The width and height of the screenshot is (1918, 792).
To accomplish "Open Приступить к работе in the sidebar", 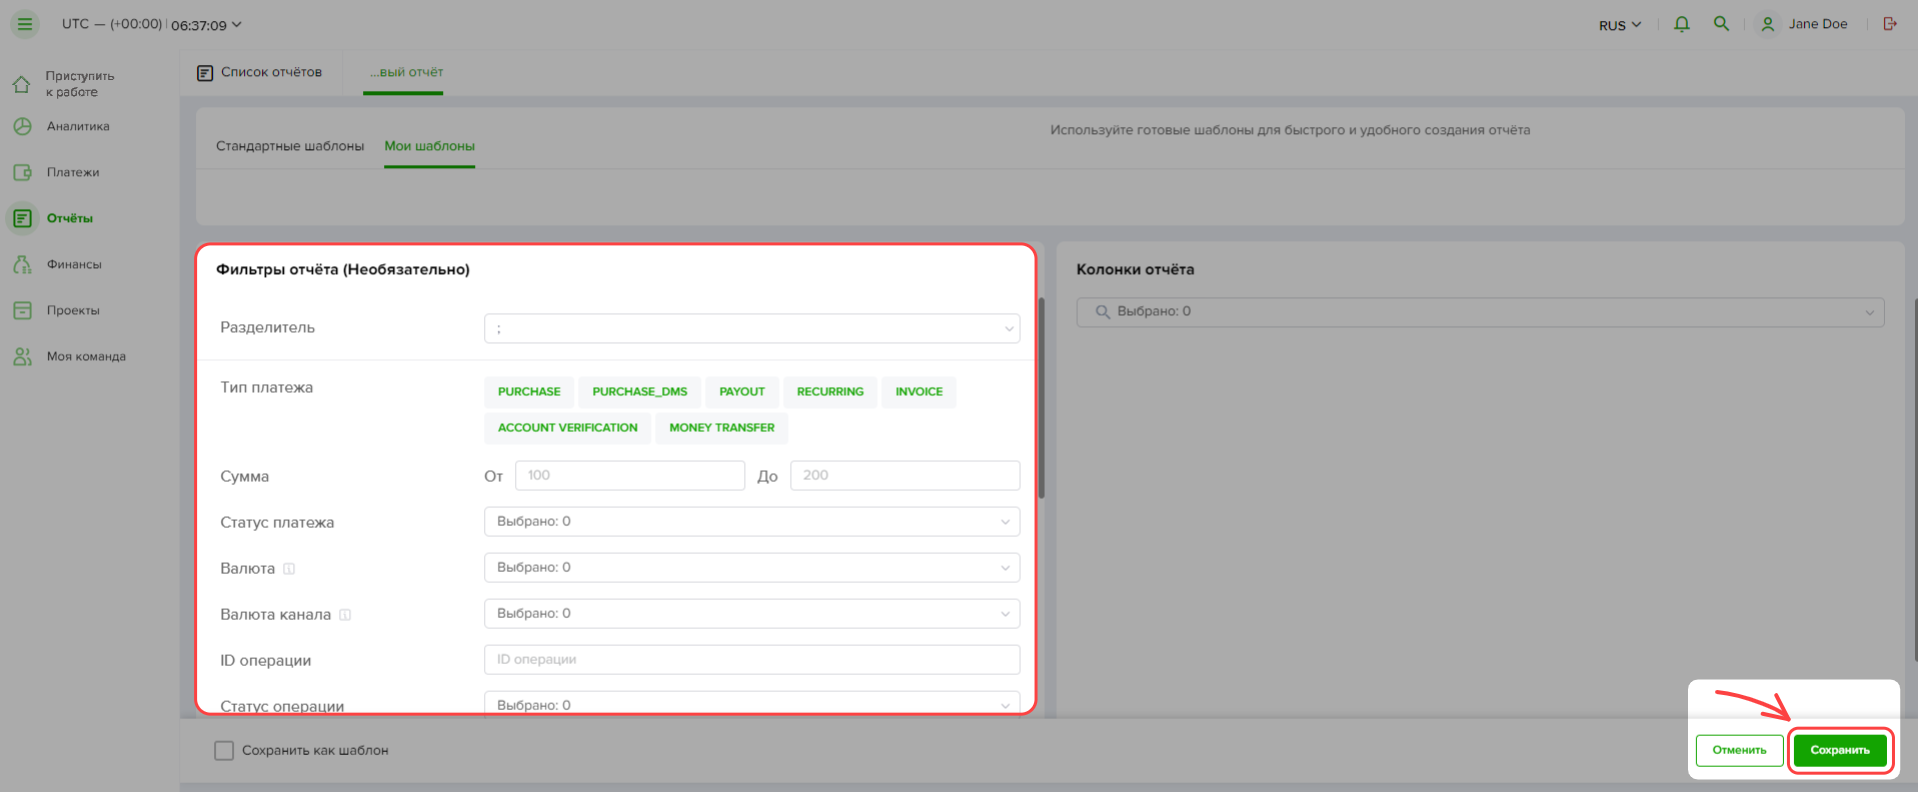I will point(80,84).
